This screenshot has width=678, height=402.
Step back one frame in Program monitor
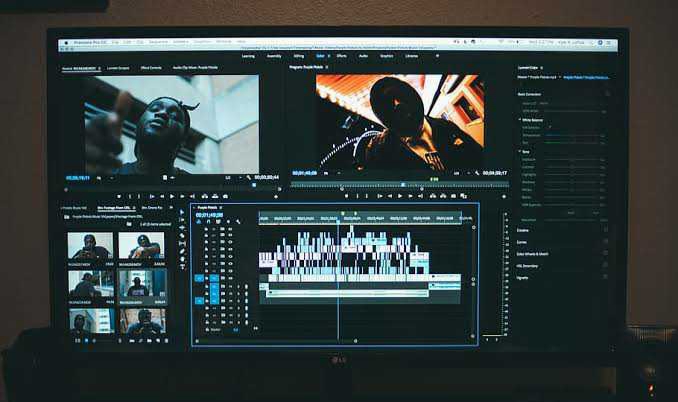pos(390,196)
